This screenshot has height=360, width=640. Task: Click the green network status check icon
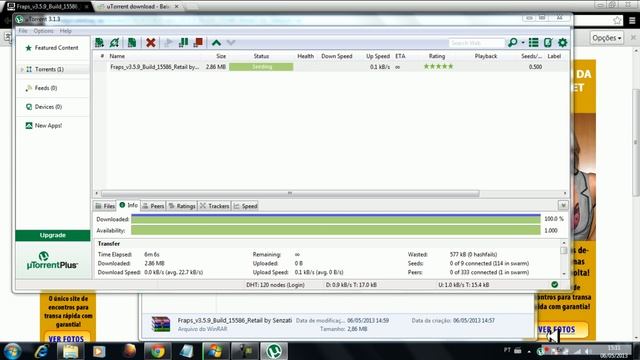click(x=554, y=284)
